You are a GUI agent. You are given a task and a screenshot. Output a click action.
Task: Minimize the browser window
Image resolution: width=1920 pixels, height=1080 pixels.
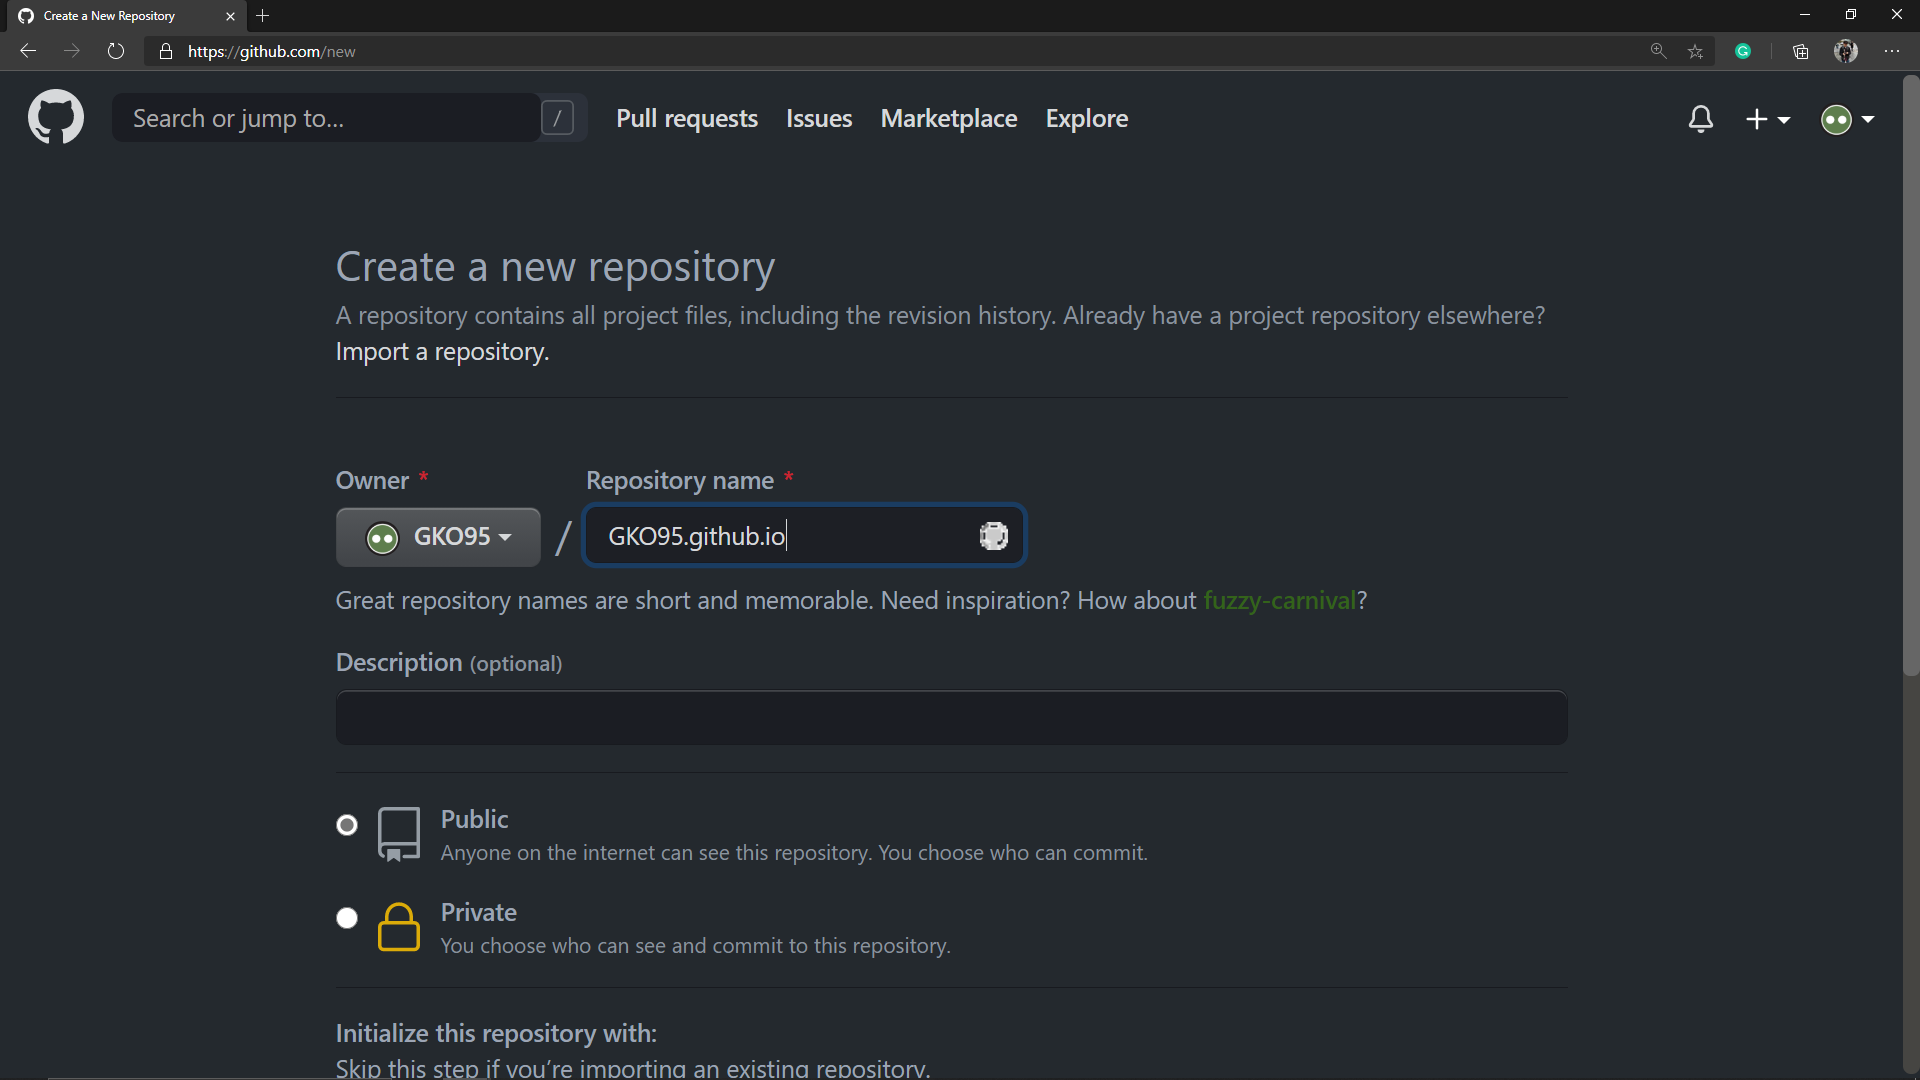(1804, 15)
